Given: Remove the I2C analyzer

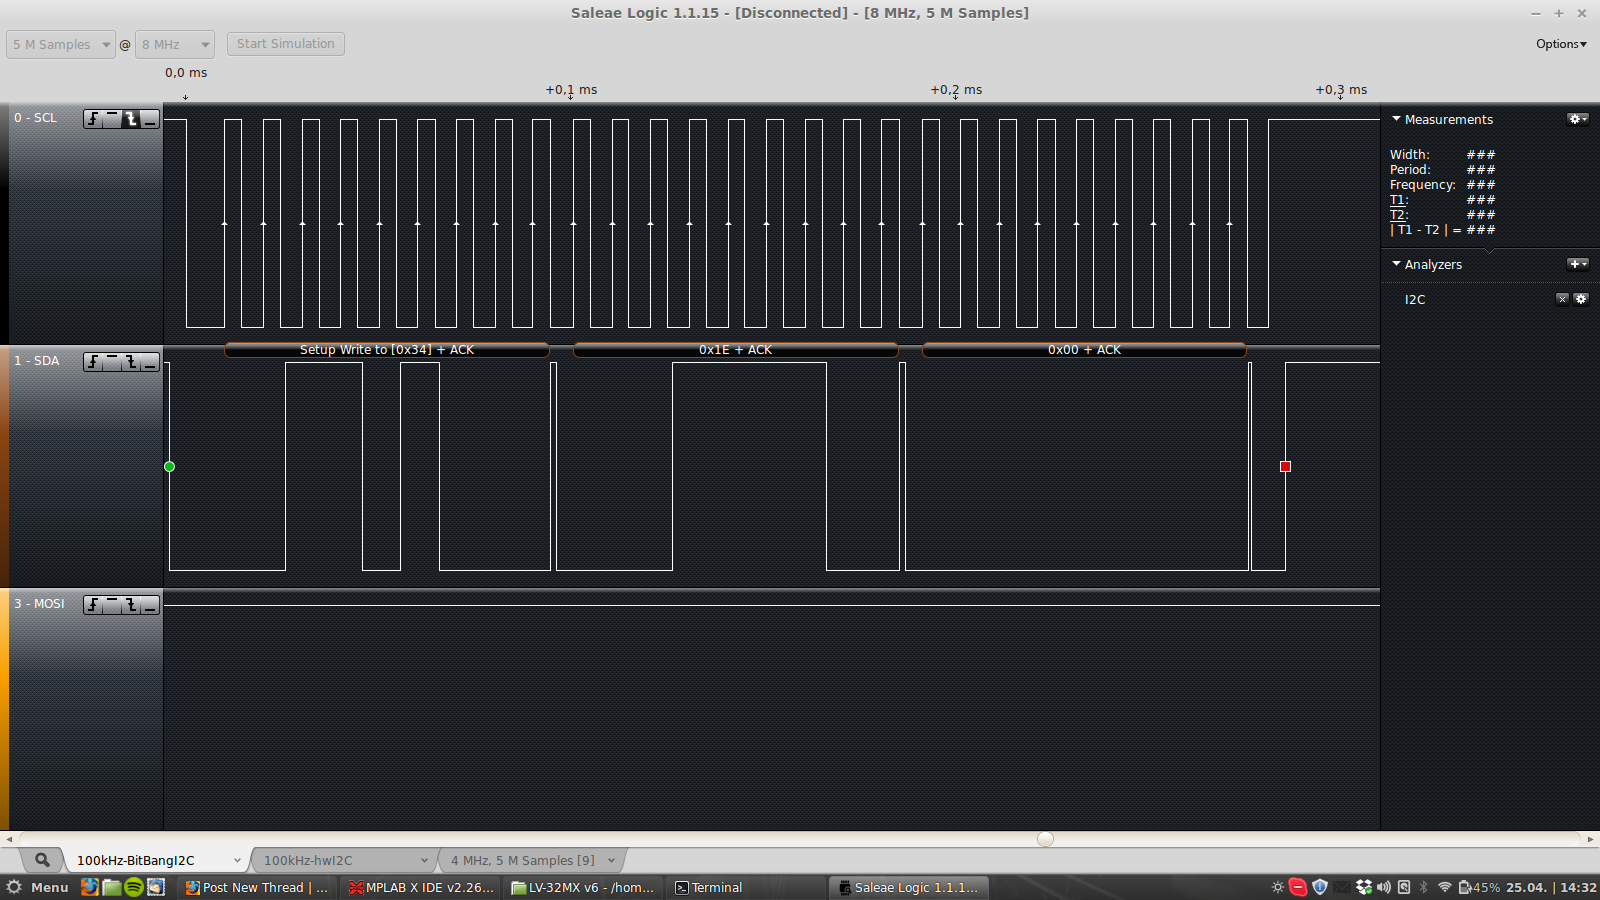Looking at the screenshot, I should (x=1562, y=299).
